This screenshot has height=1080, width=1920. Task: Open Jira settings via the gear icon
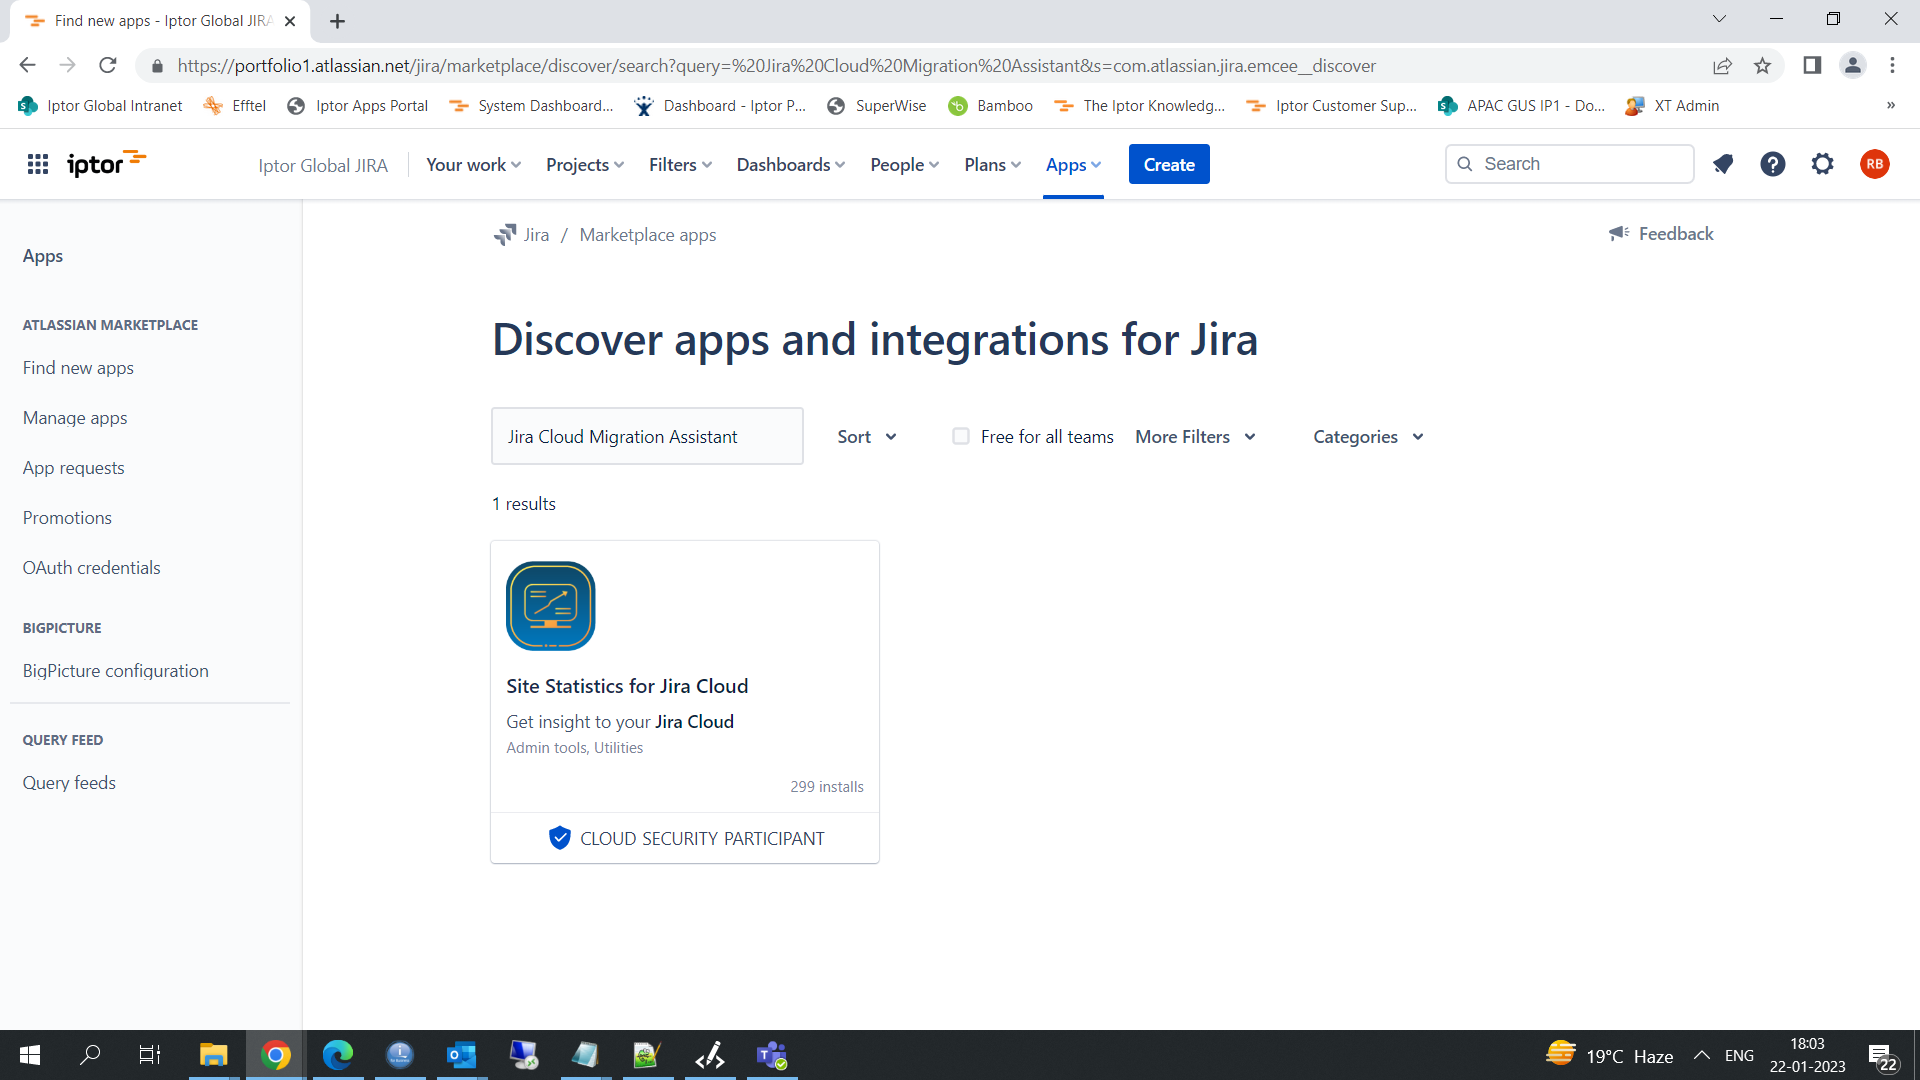1822,164
